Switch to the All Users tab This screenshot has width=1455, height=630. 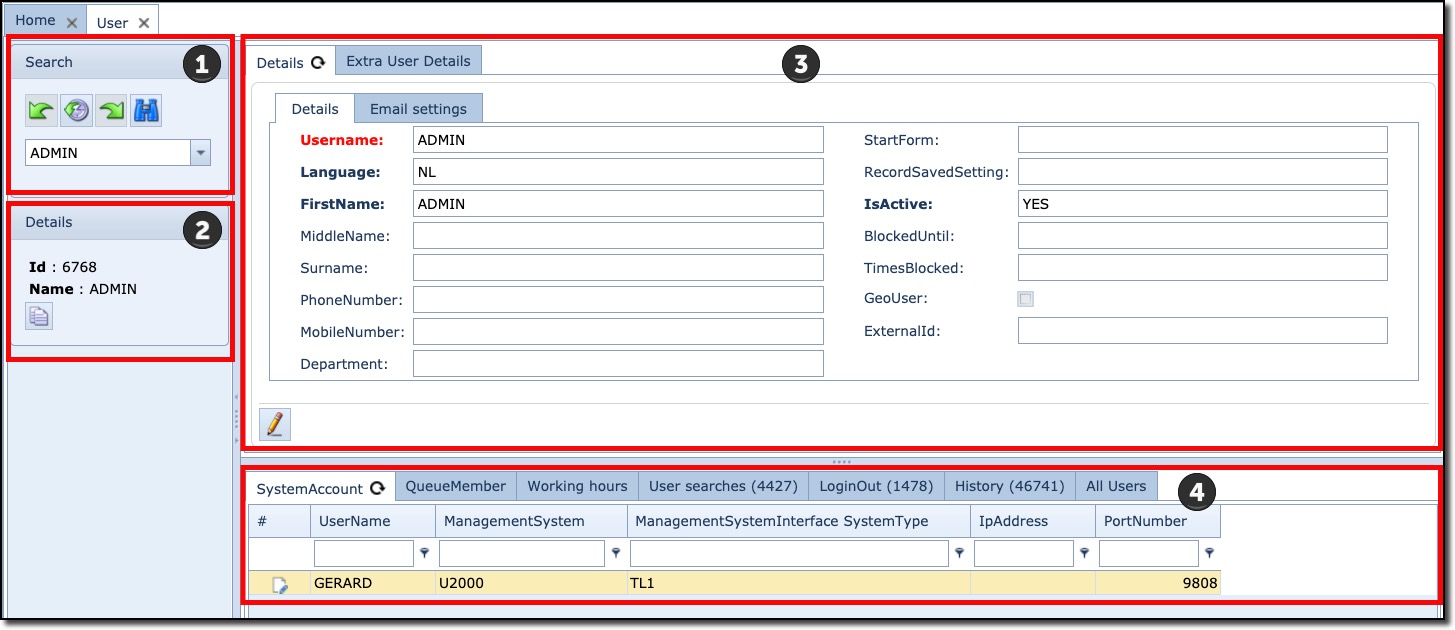coord(1115,486)
